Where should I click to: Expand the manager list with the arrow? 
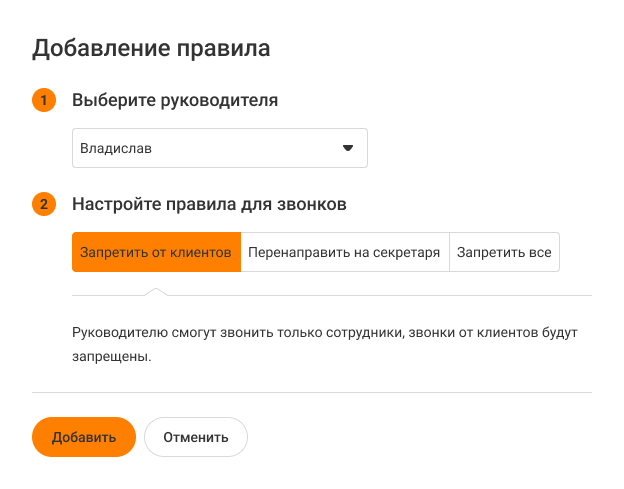pyautogui.click(x=348, y=148)
